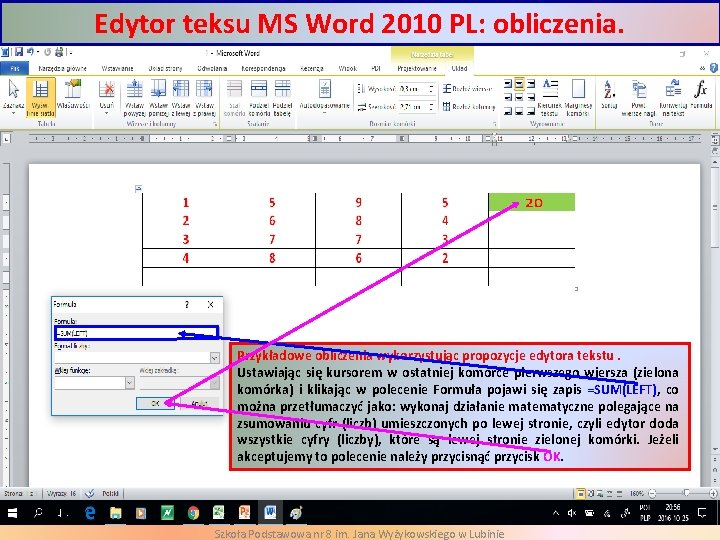Click zoom in plus button

coord(713,494)
